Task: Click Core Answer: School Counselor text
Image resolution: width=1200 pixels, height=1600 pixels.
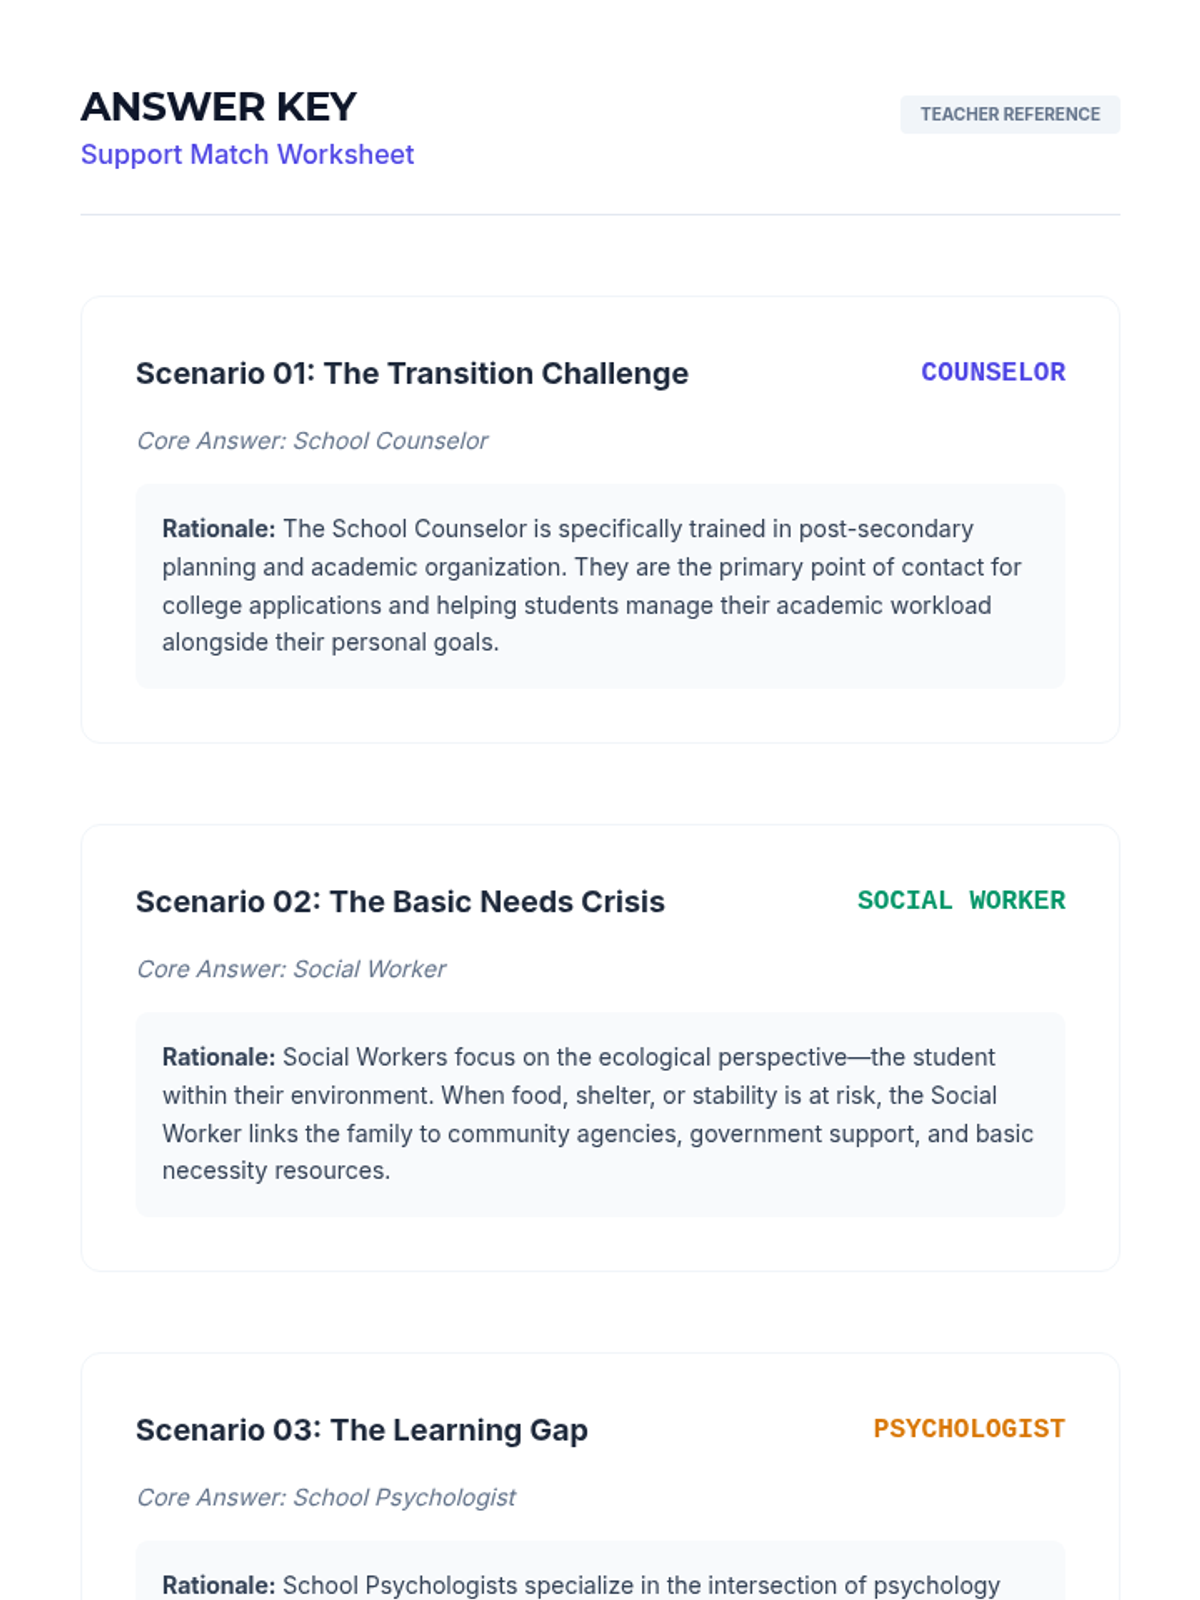Action: pyautogui.click(x=312, y=441)
